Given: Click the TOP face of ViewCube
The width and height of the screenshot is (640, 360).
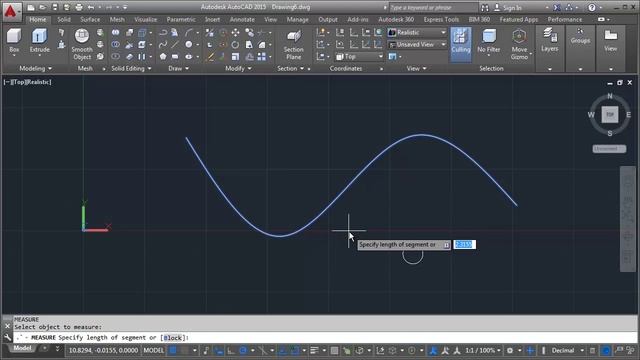Looking at the screenshot, I should pyautogui.click(x=610, y=115).
